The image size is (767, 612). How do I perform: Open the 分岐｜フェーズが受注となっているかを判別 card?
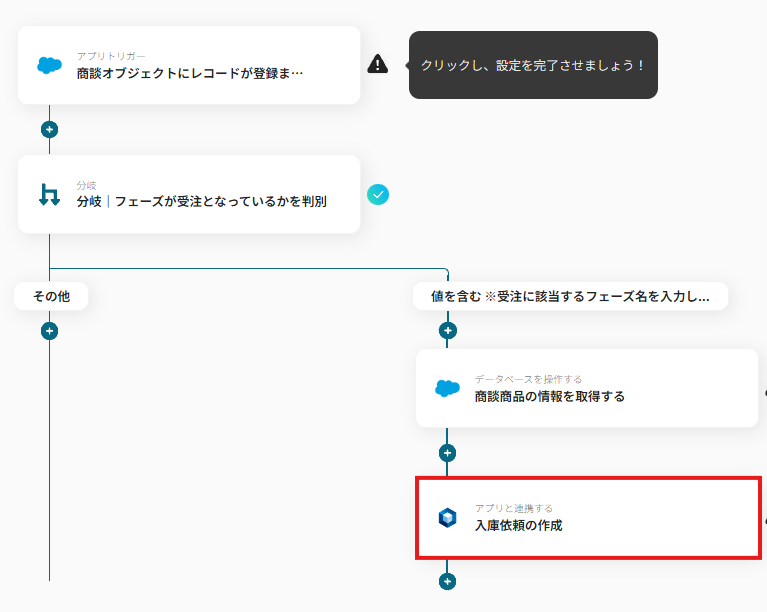pyautogui.click(x=189, y=194)
